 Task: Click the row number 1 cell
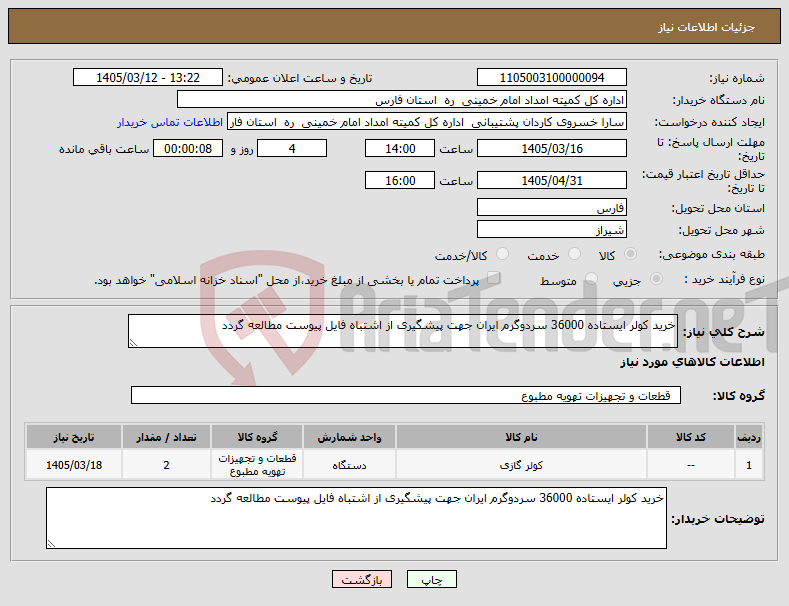[749, 465]
